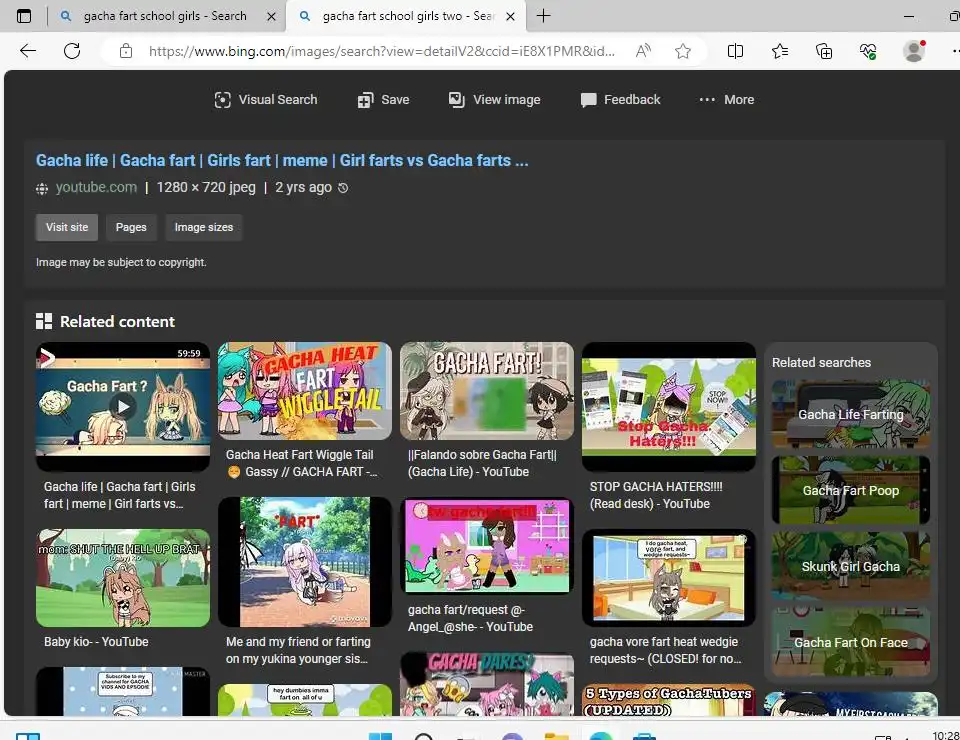Viewport: 960px width, 740px height.
Task: Click the history clock icon next to '2 yrs ago'
Action: click(x=343, y=188)
